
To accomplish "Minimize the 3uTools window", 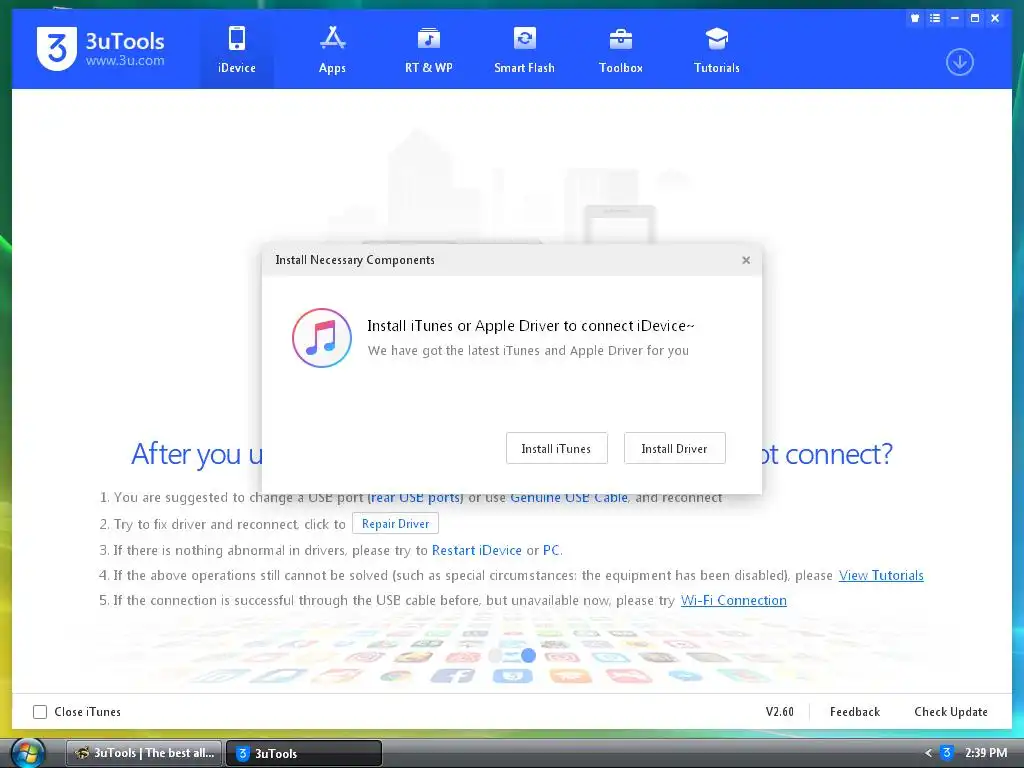I will click(x=955, y=18).
